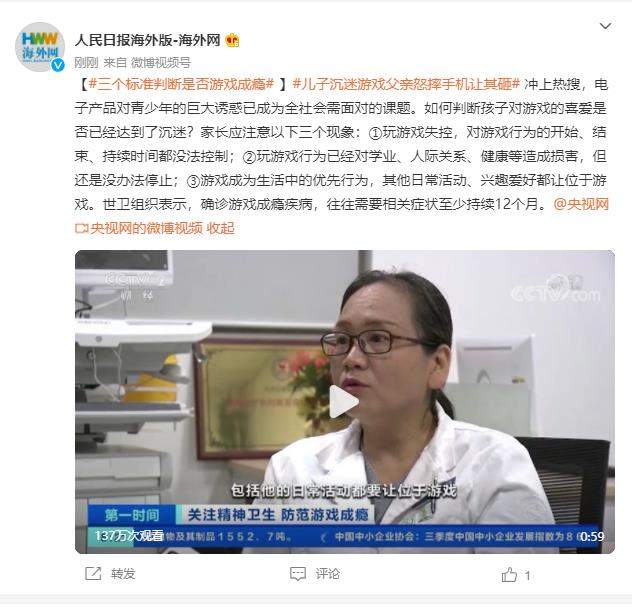Click the repost share icon

pyautogui.click(x=93, y=574)
